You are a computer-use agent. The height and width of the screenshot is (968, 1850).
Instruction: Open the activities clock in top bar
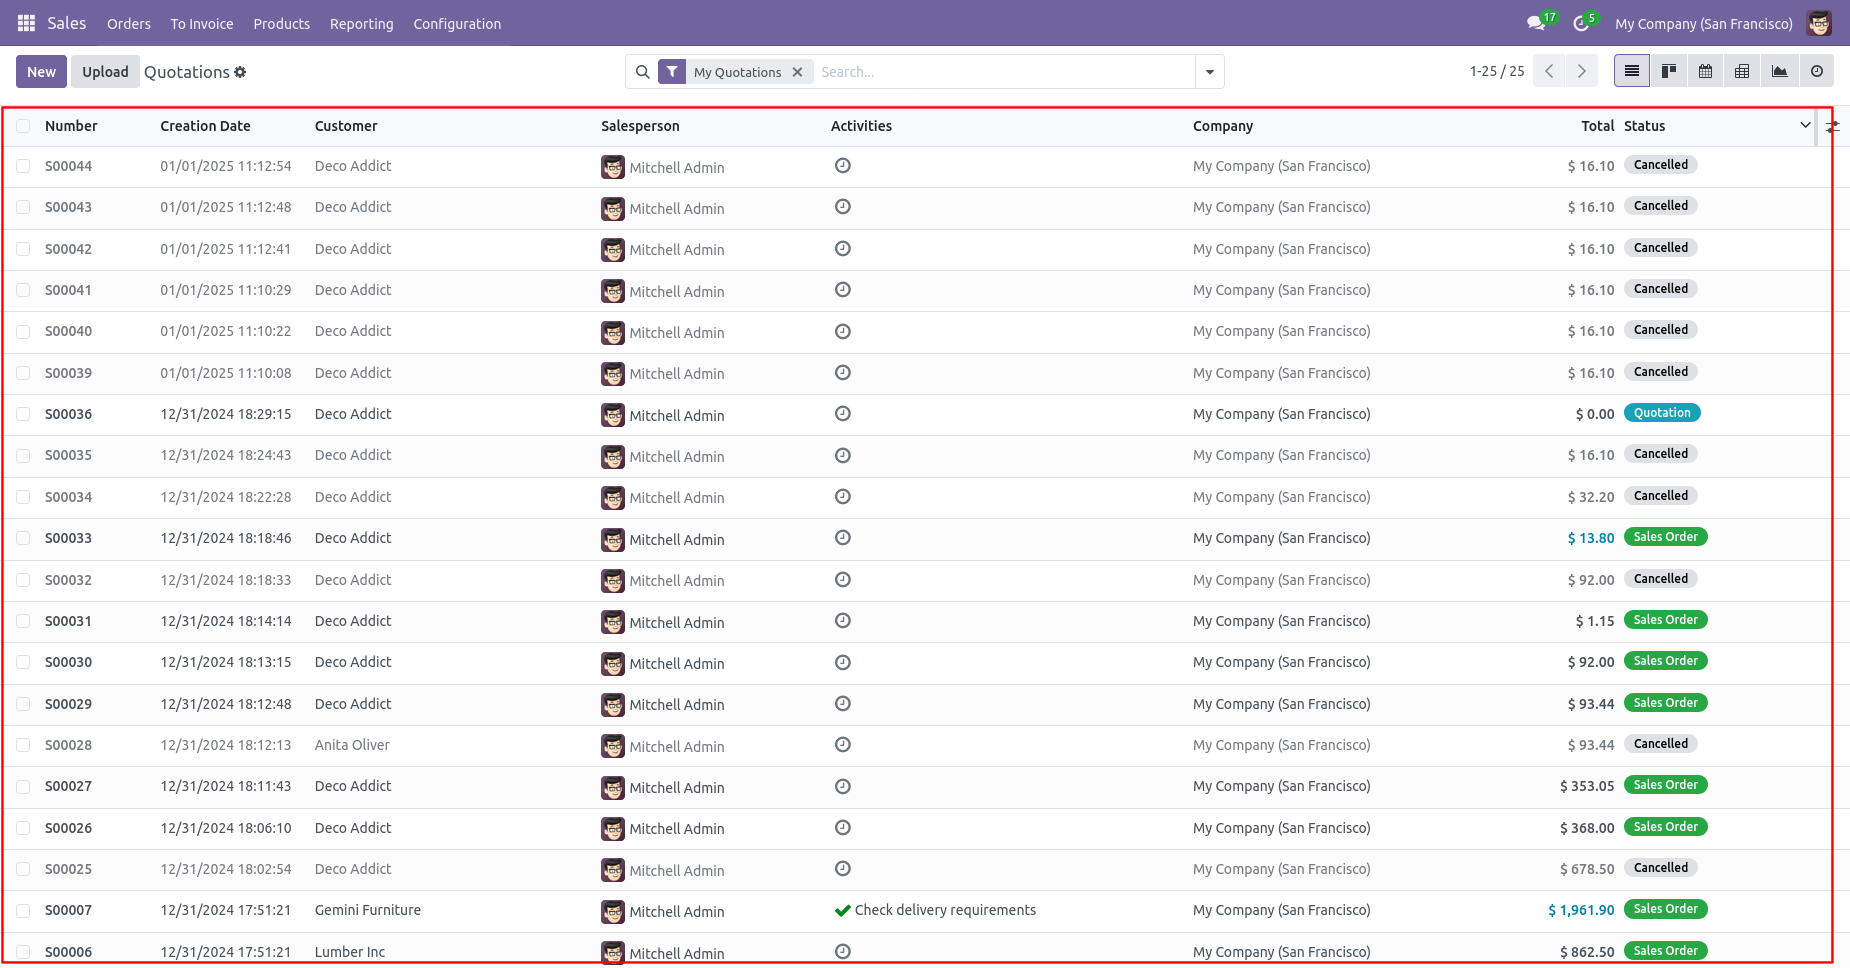[x=1581, y=23]
